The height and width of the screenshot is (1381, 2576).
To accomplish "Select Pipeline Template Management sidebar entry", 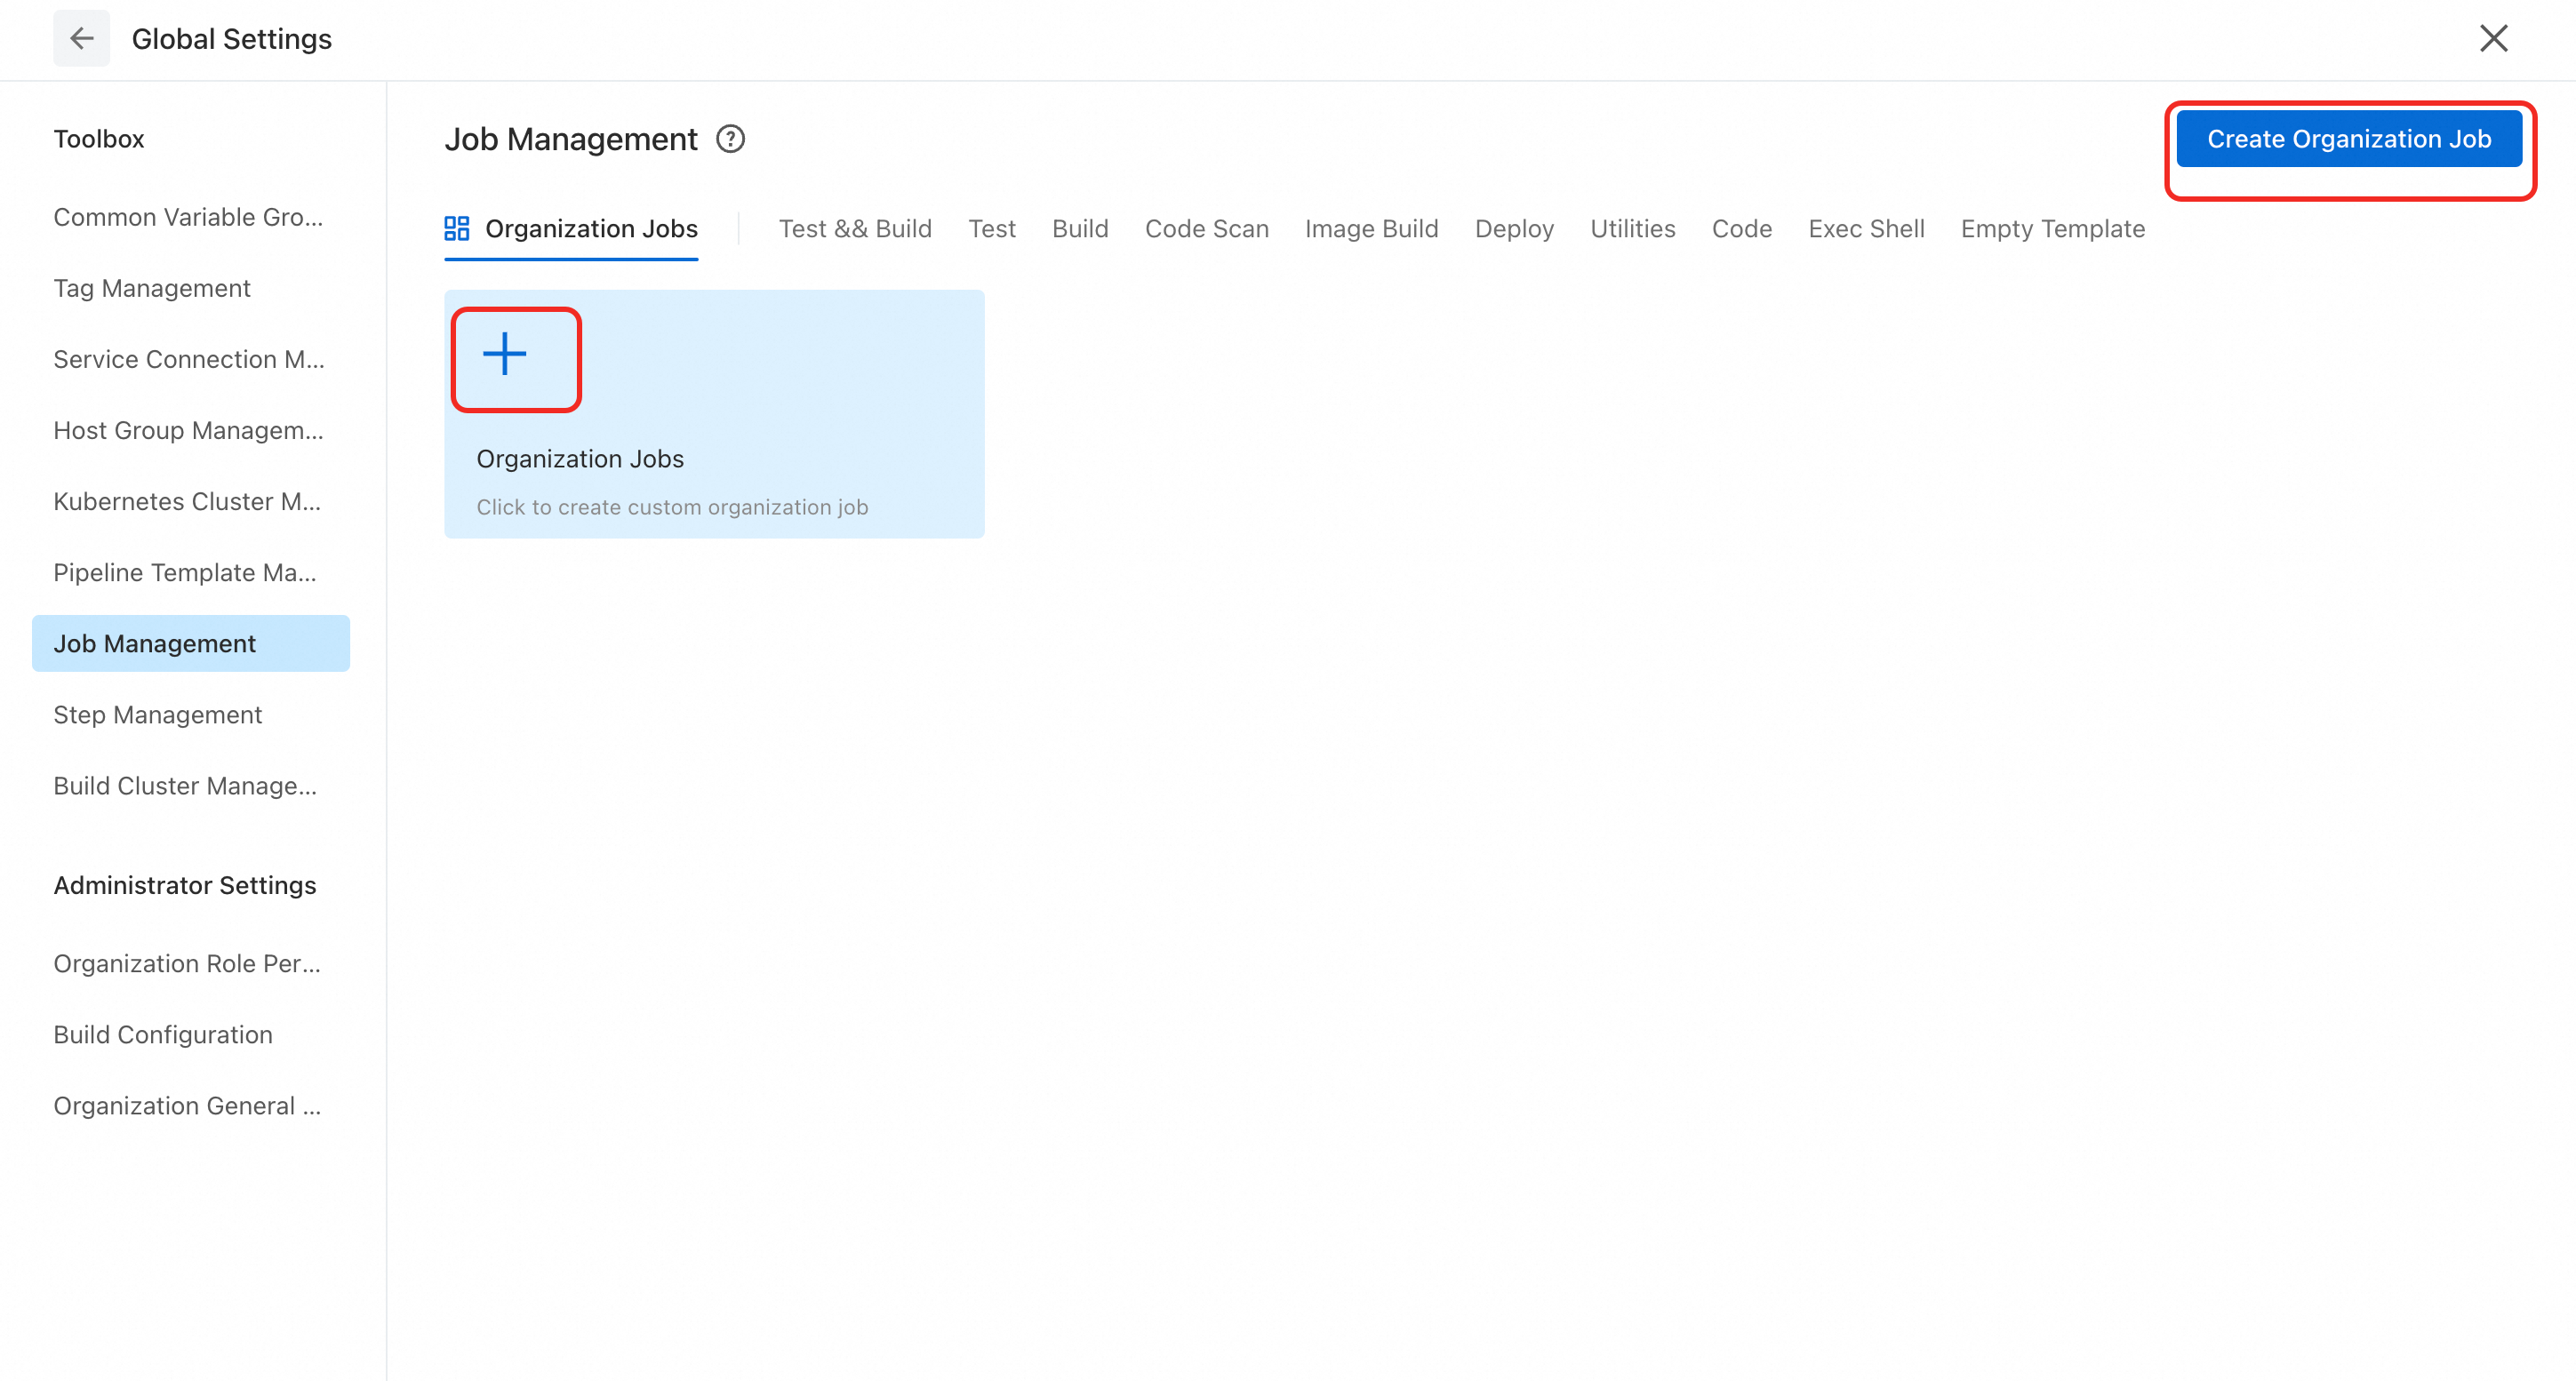I will pyautogui.click(x=185, y=572).
